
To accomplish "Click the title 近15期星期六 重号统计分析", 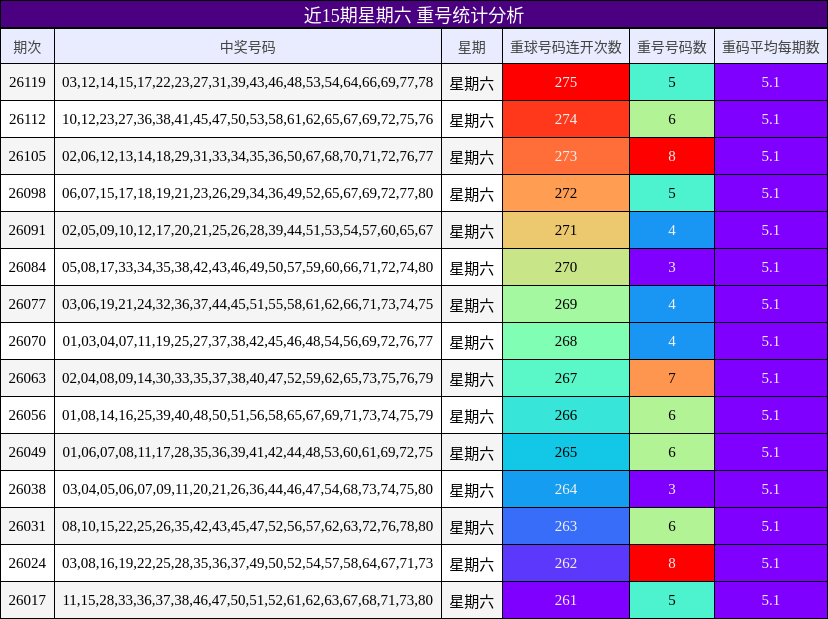I will coord(413,15).
